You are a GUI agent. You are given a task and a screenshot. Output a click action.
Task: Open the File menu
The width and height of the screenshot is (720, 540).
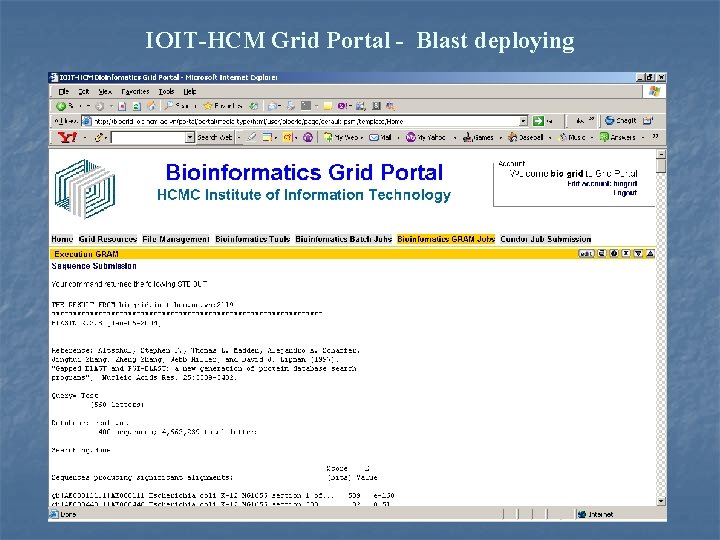[63, 91]
